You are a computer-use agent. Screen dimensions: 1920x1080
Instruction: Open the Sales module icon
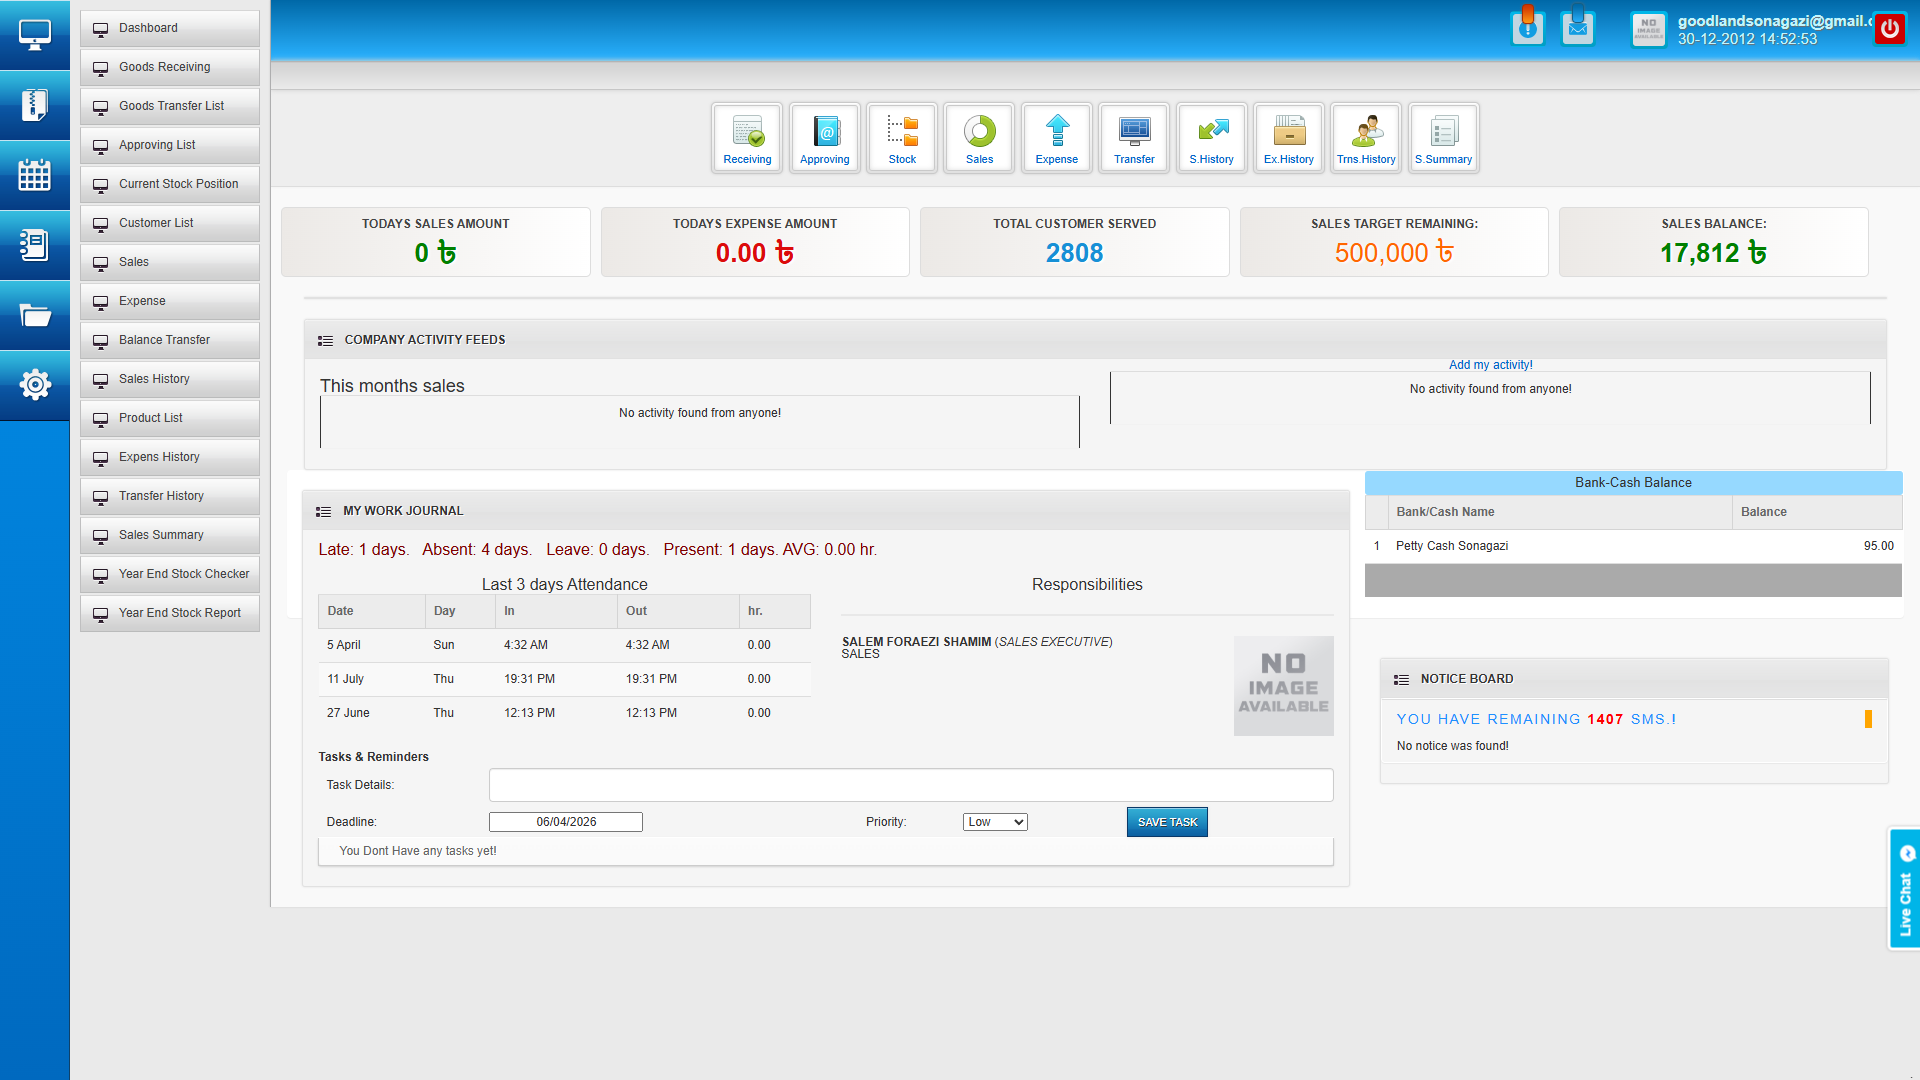(978, 137)
